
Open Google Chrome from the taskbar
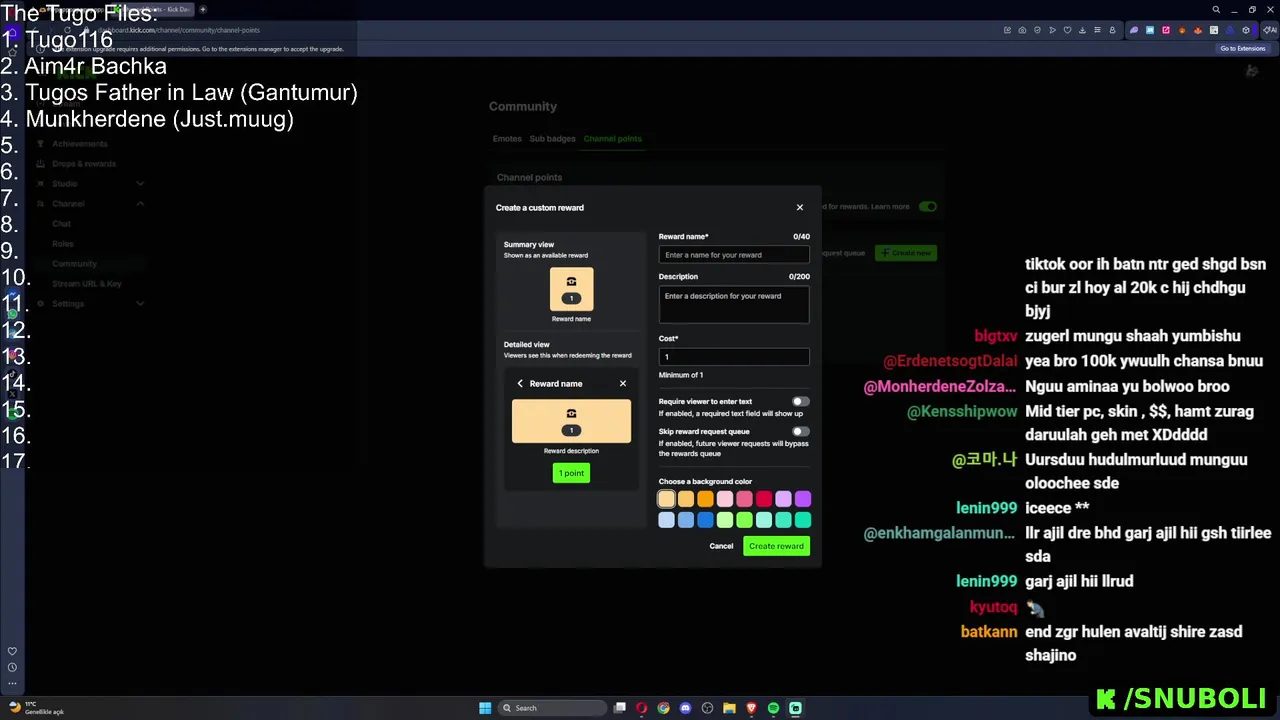(663, 708)
